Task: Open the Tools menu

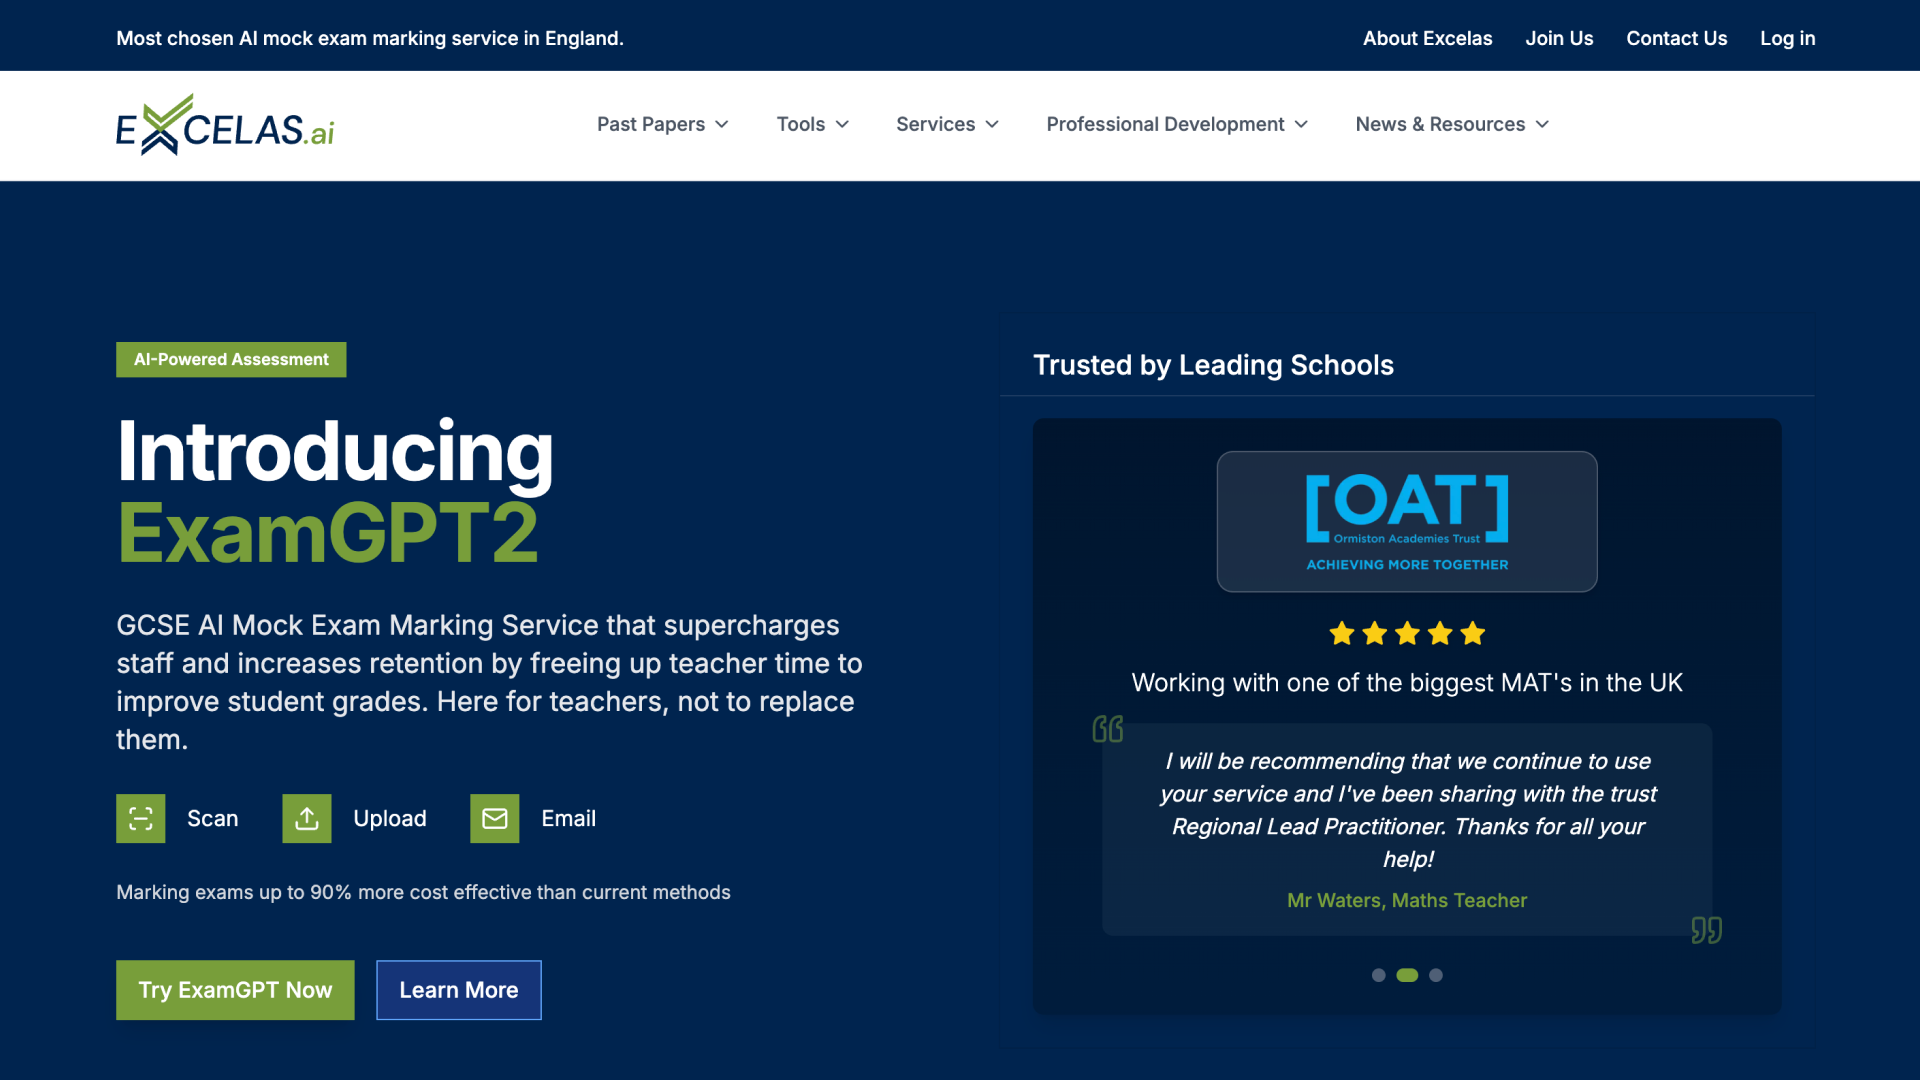Action: pyautogui.click(x=813, y=125)
